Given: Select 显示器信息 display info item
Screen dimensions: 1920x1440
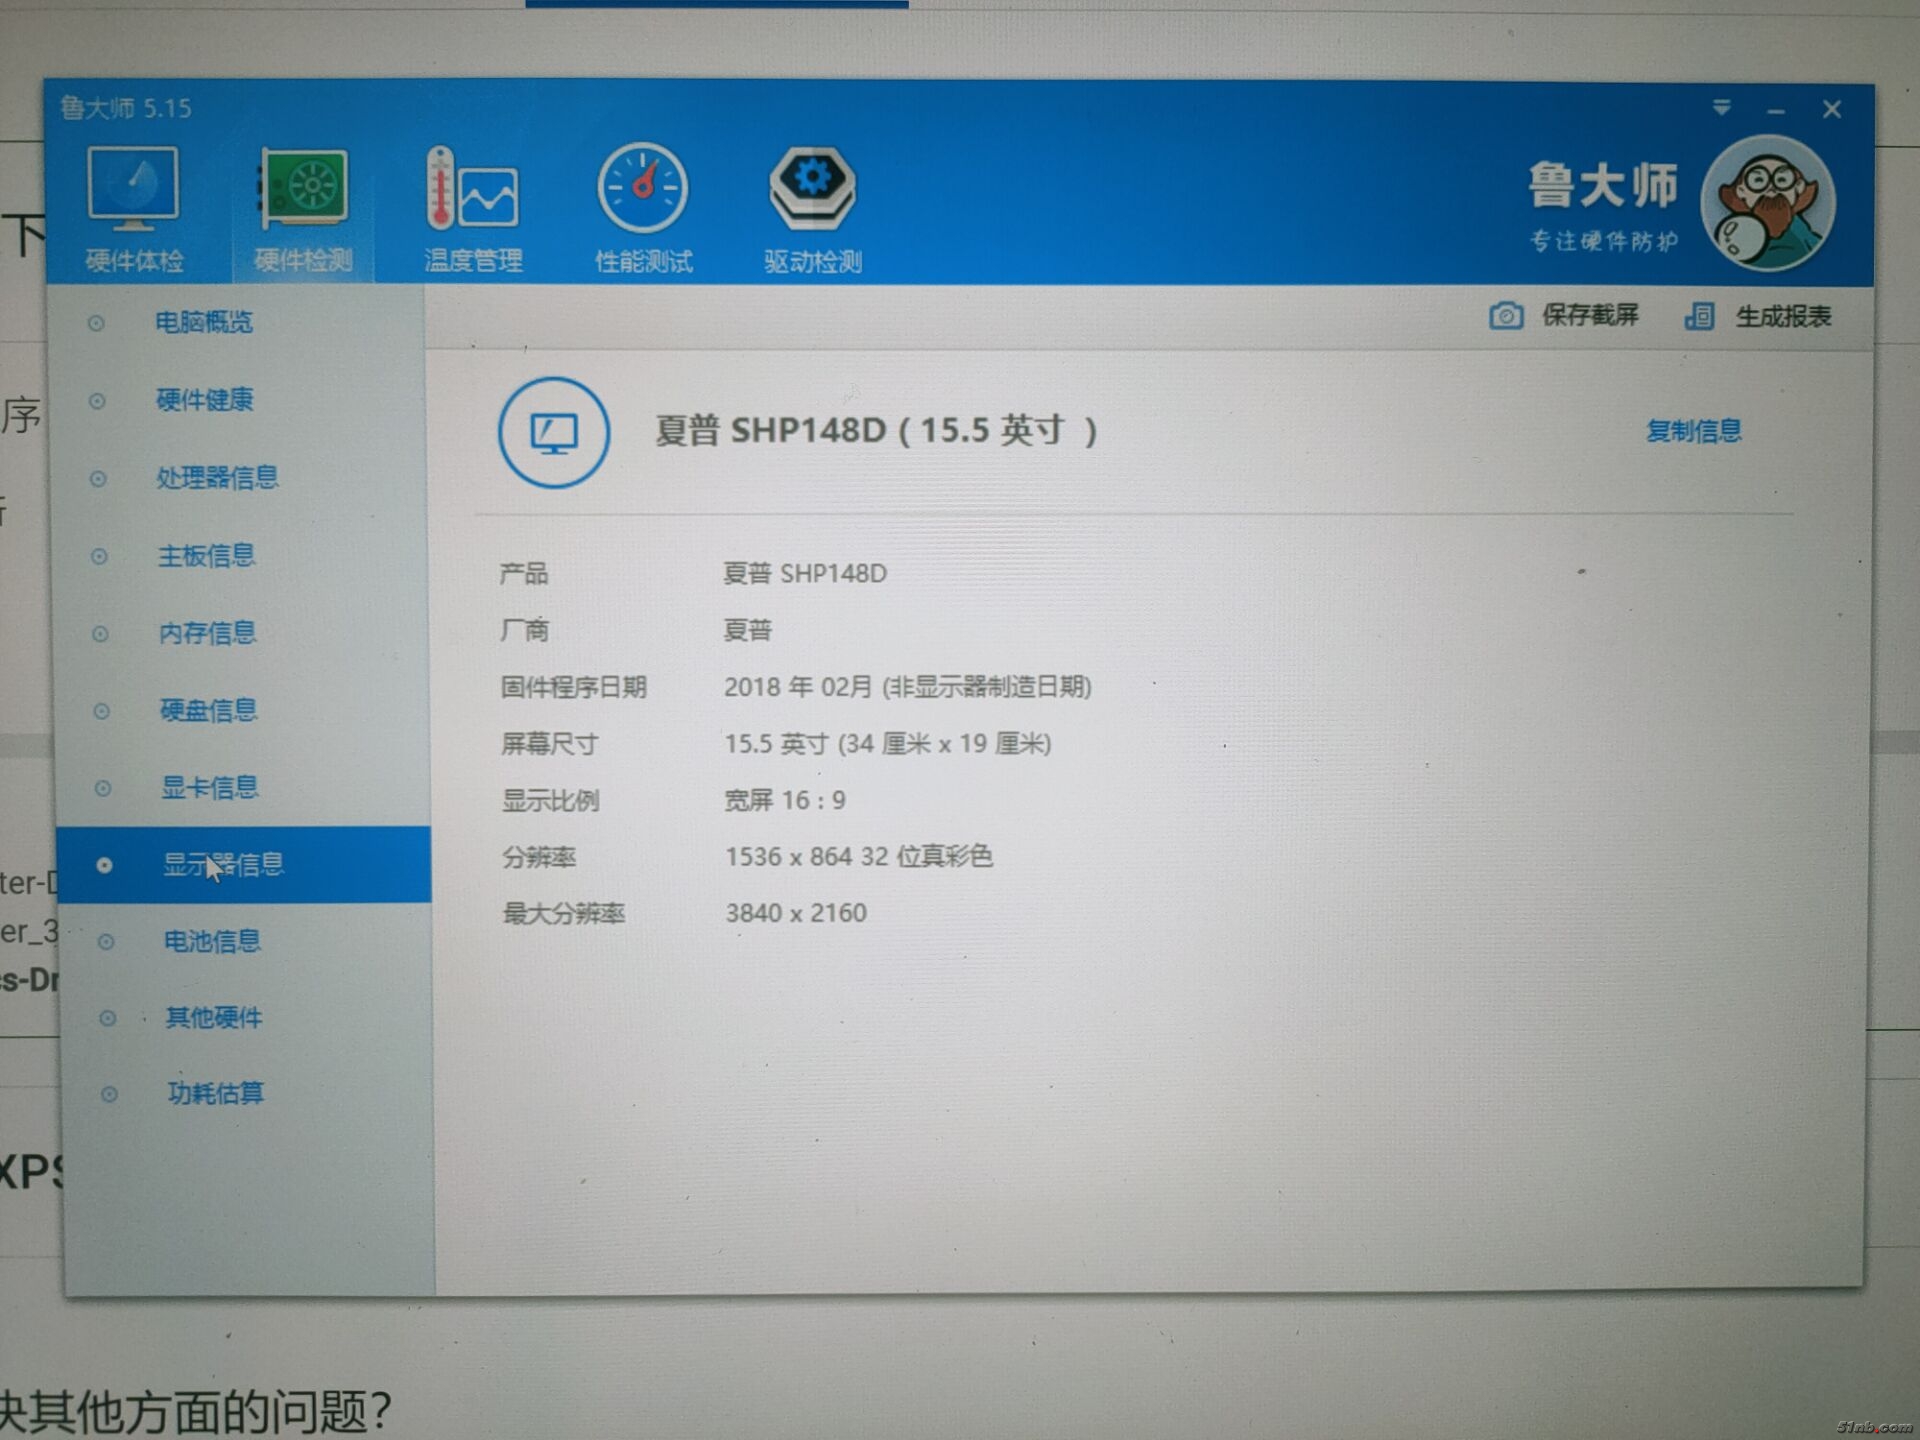Looking at the screenshot, I should tap(244, 865).
